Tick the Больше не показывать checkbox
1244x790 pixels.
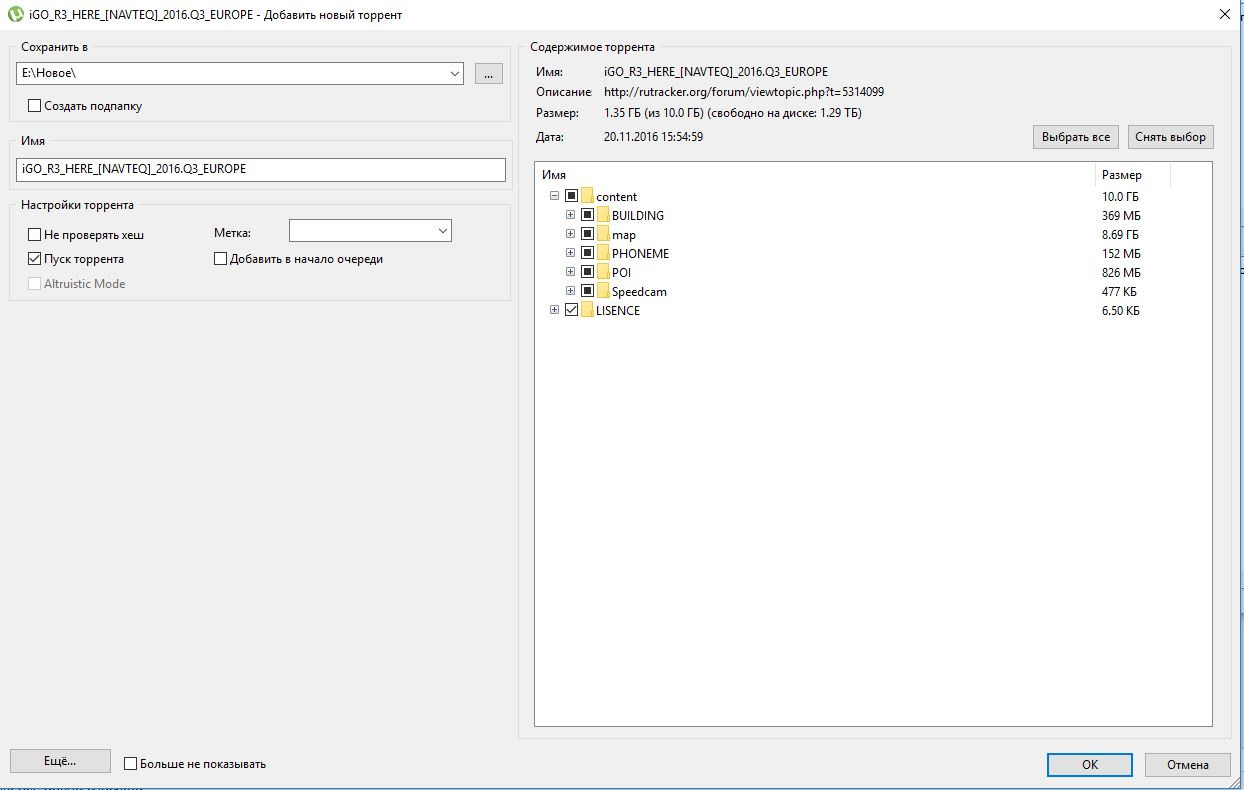click(130, 764)
